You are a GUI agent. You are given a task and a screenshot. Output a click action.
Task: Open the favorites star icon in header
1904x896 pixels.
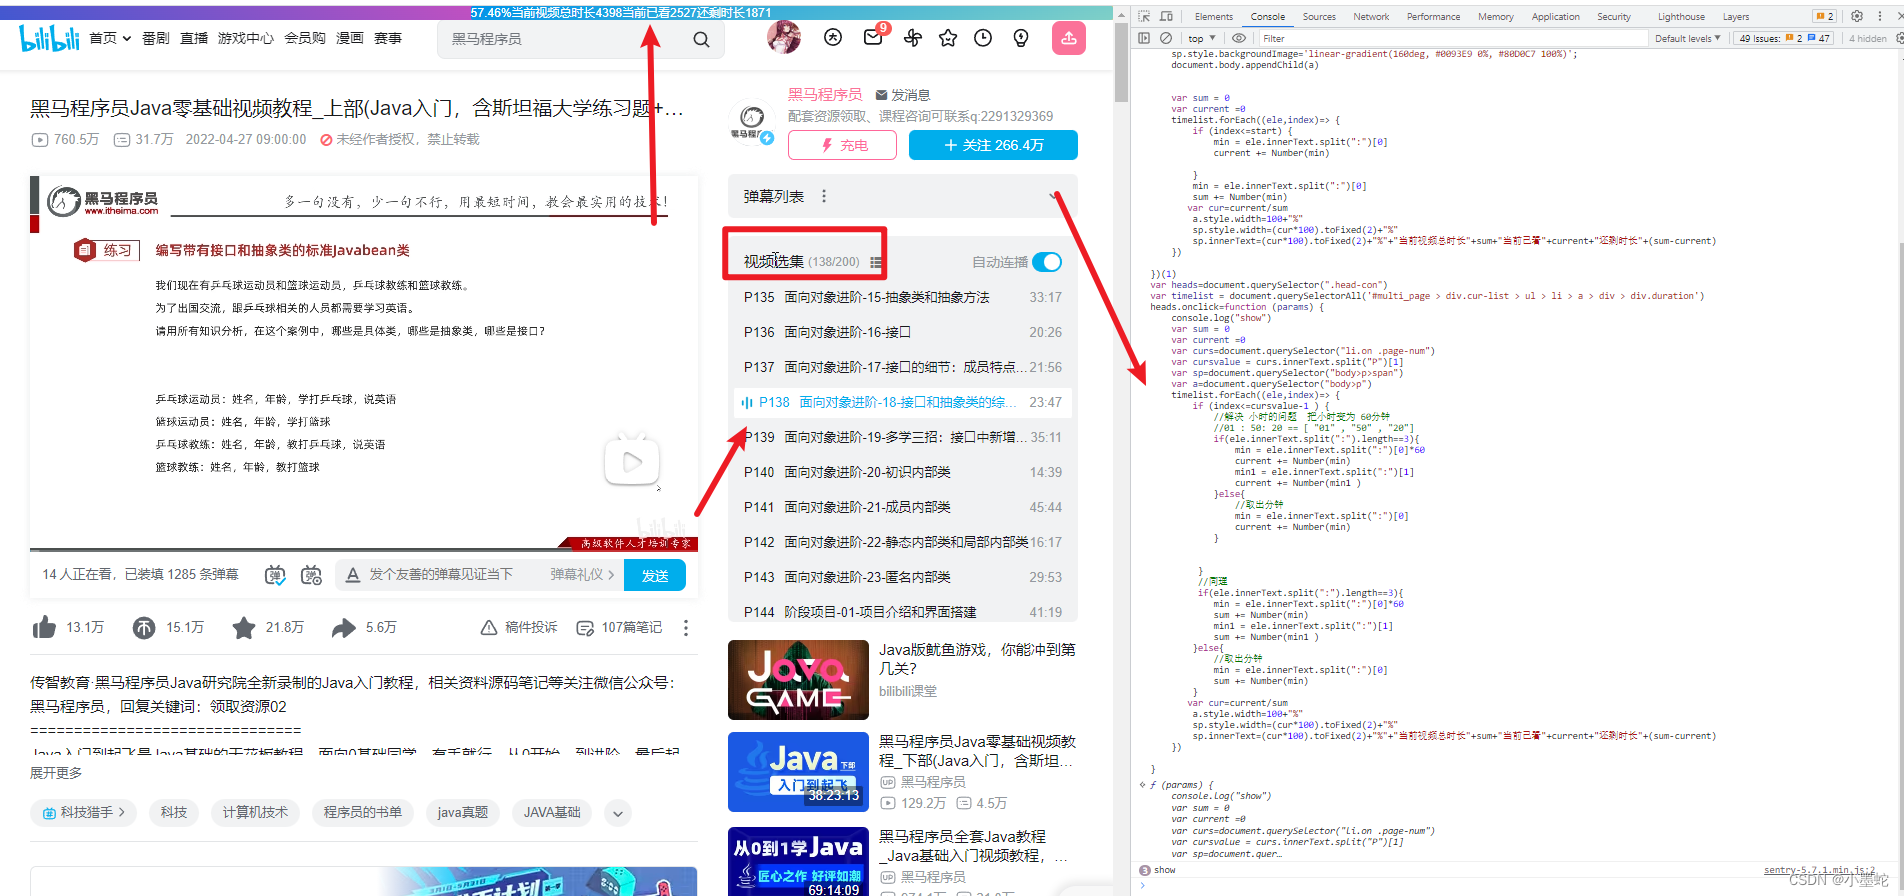[948, 38]
